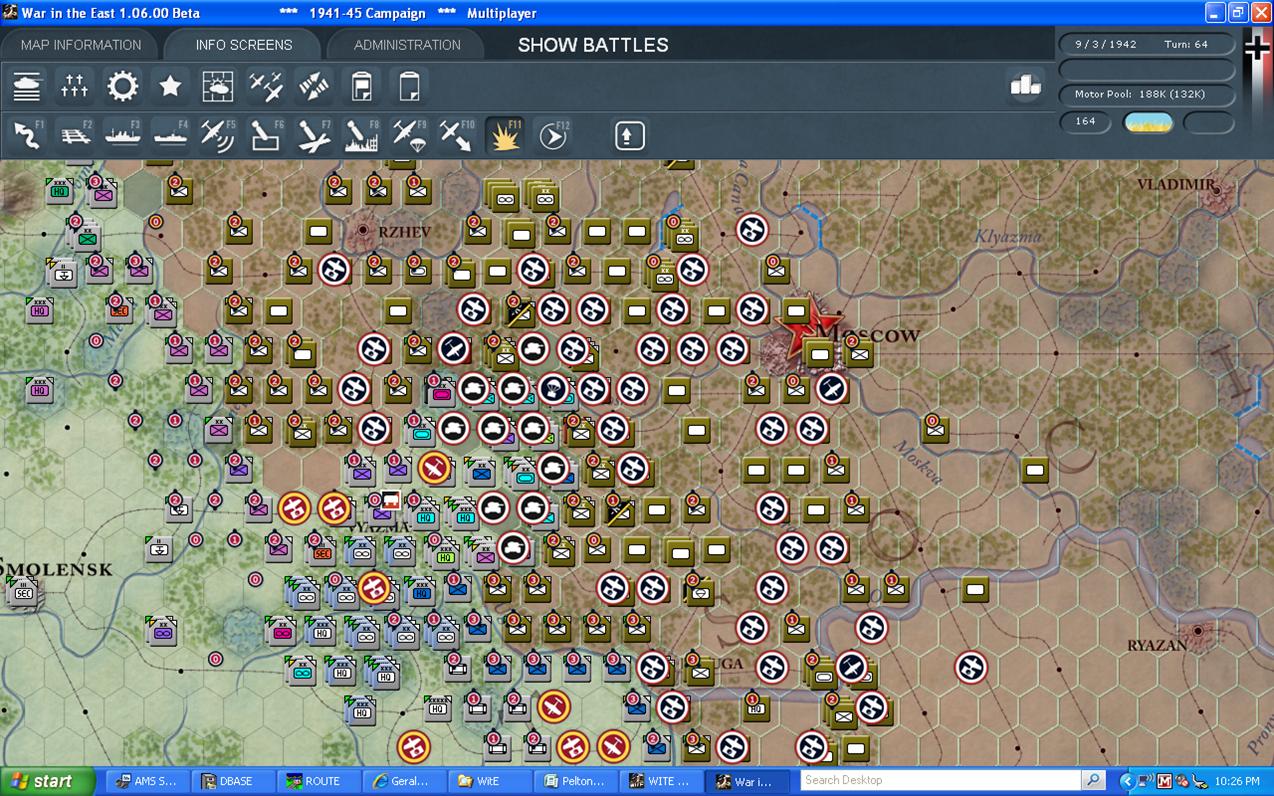Select F2 rail mode
The image size is (1274, 796).
click(75, 135)
